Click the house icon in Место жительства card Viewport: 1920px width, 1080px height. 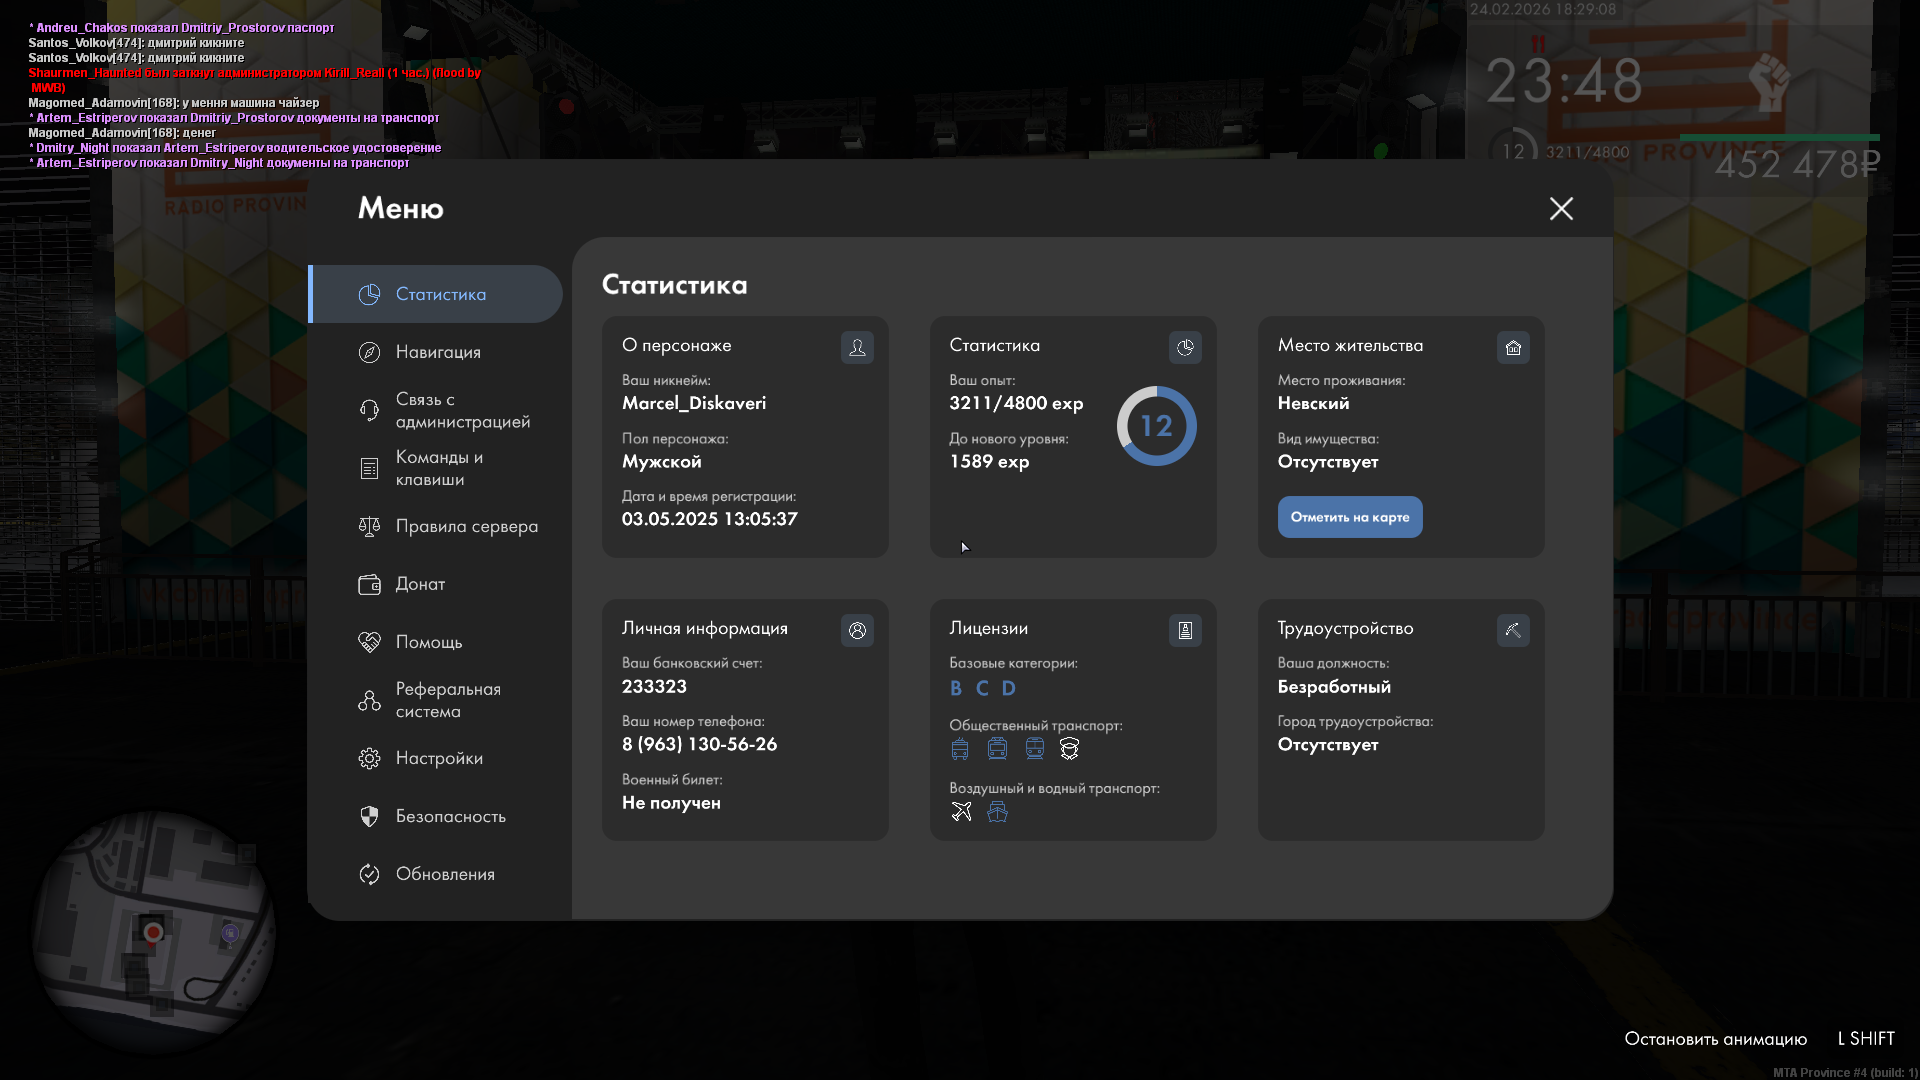pyautogui.click(x=1513, y=347)
